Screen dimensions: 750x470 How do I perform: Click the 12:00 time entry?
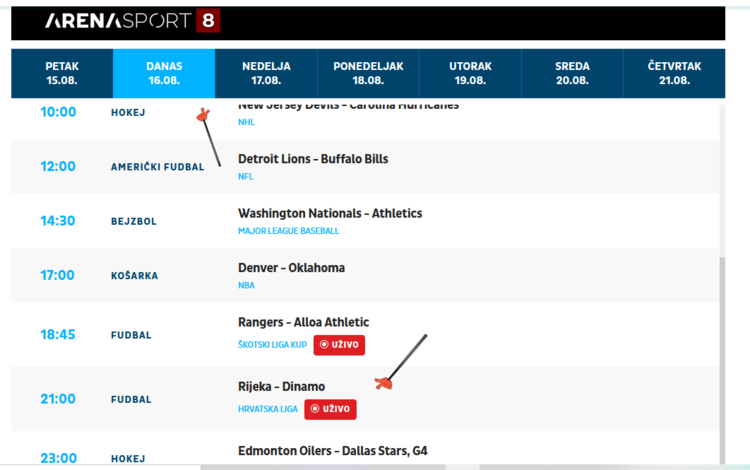[x=58, y=166]
